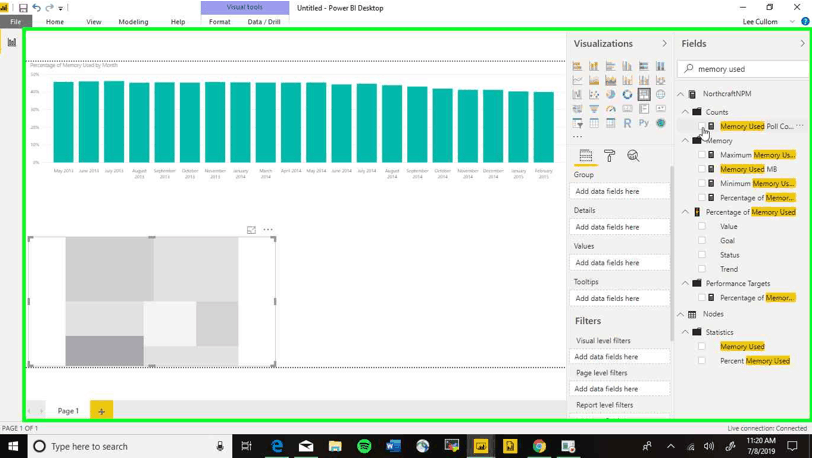This screenshot has height=459, width=814.
Task: Select the Waterfall chart visualization
Action: 577,94
